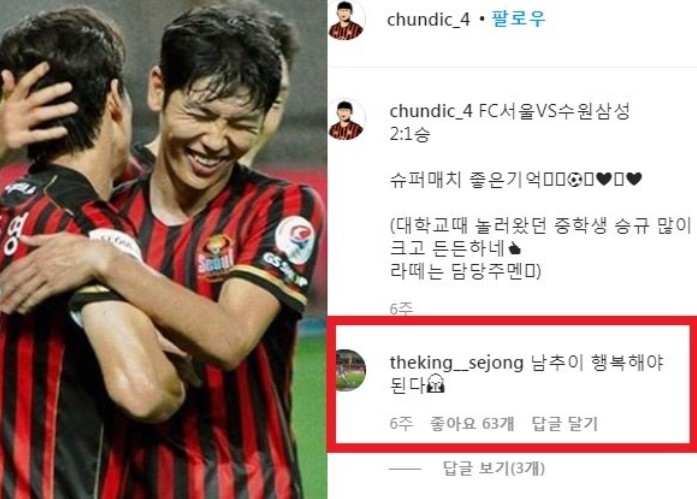Click the 6주 timestamp under the comment
Image resolution: width=697 pixels, height=499 pixels.
point(401,423)
